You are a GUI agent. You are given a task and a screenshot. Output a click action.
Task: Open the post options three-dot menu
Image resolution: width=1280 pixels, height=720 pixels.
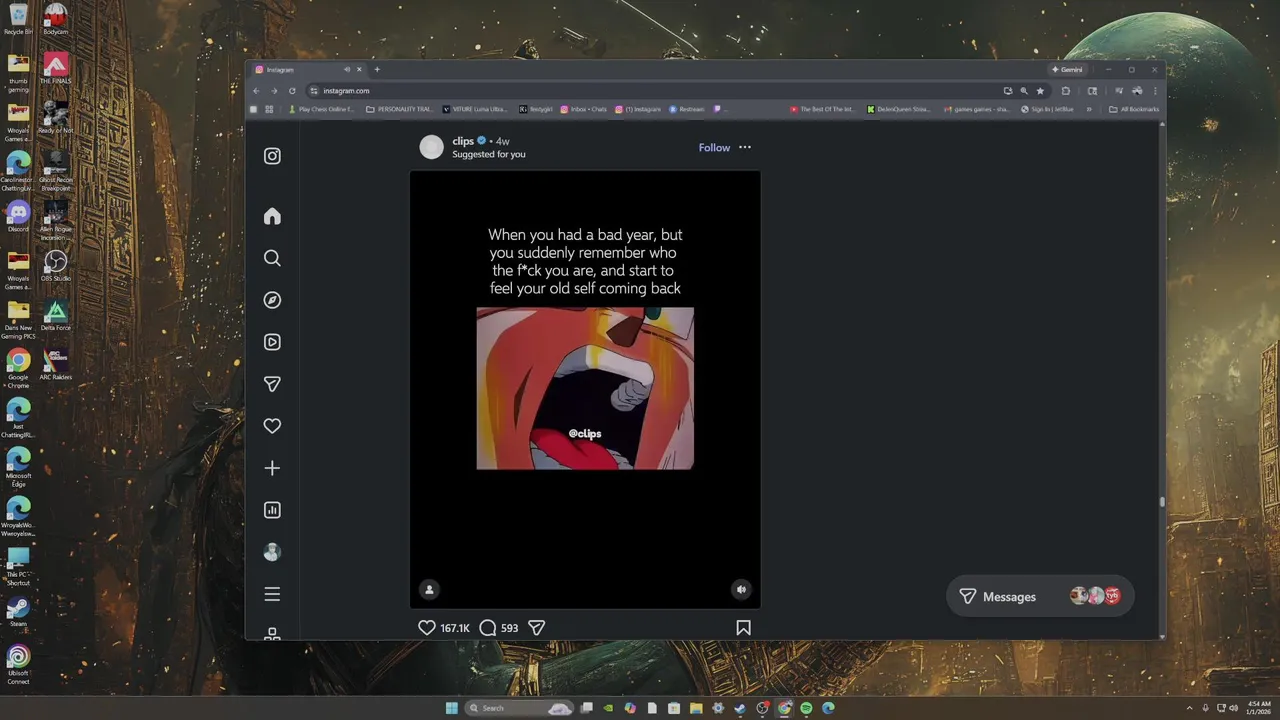coord(745,148)
